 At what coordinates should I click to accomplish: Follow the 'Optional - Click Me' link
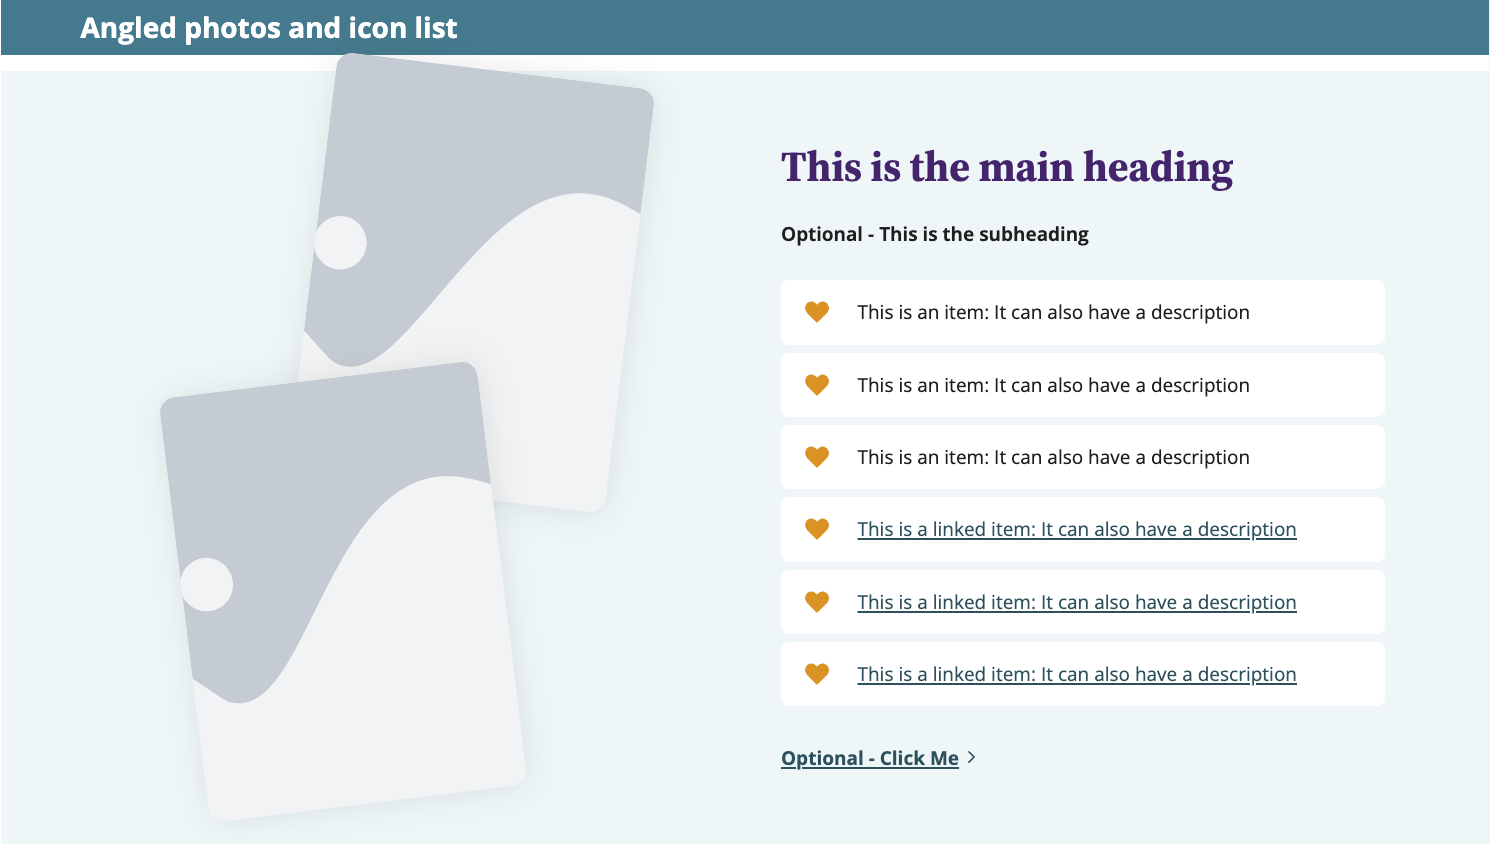869,758
